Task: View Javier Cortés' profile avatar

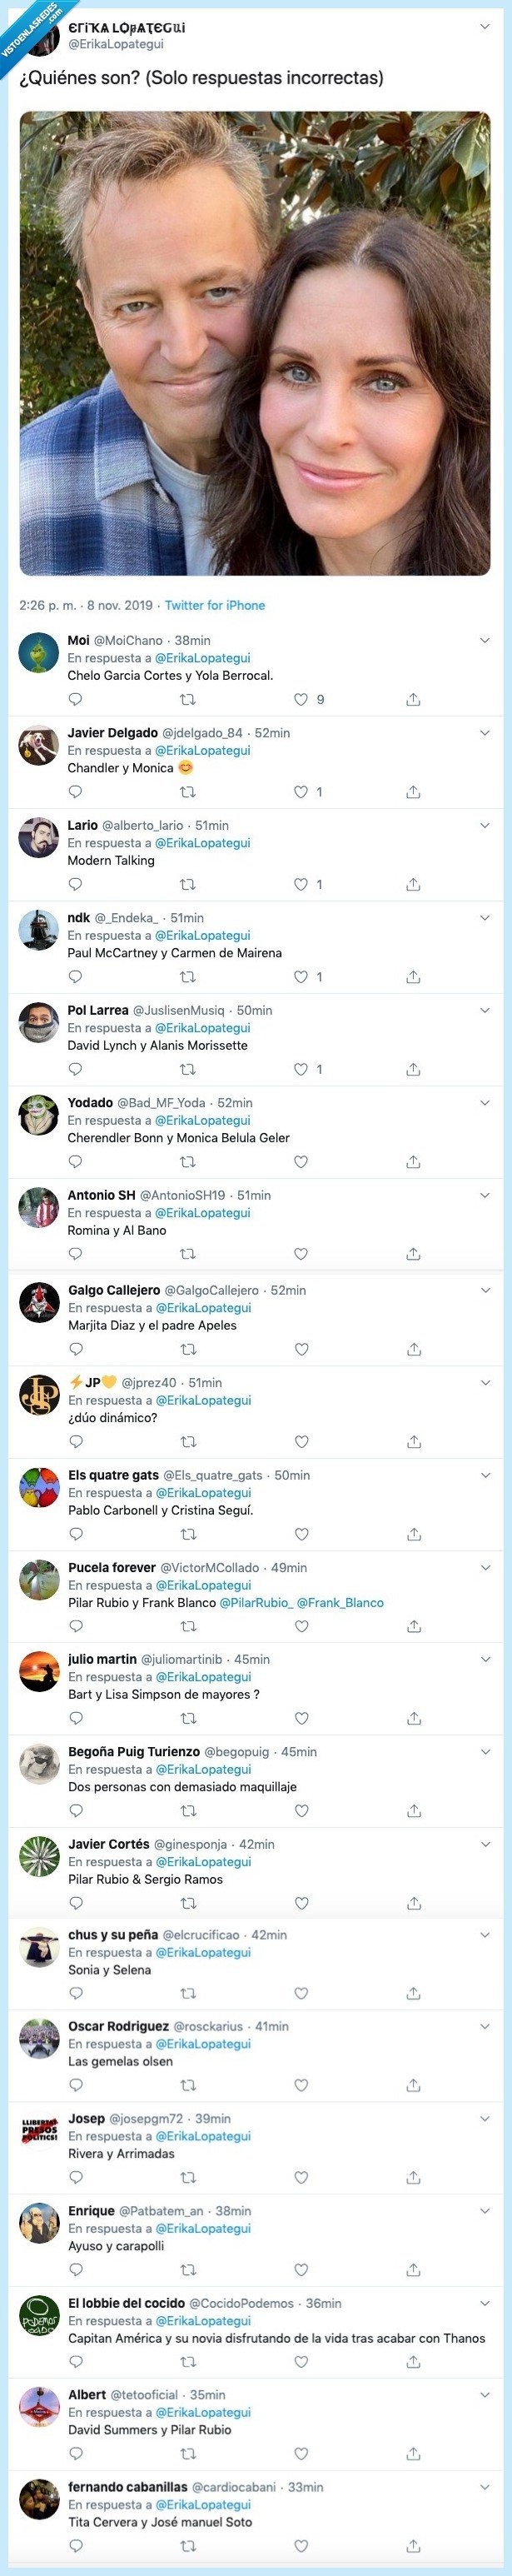Action: coord(40,1856)
